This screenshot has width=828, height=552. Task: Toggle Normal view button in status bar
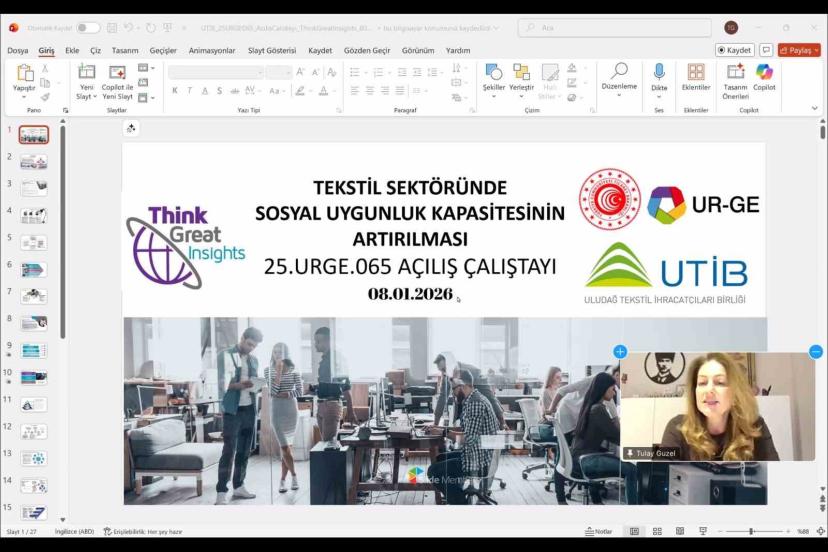coord(634,531)
